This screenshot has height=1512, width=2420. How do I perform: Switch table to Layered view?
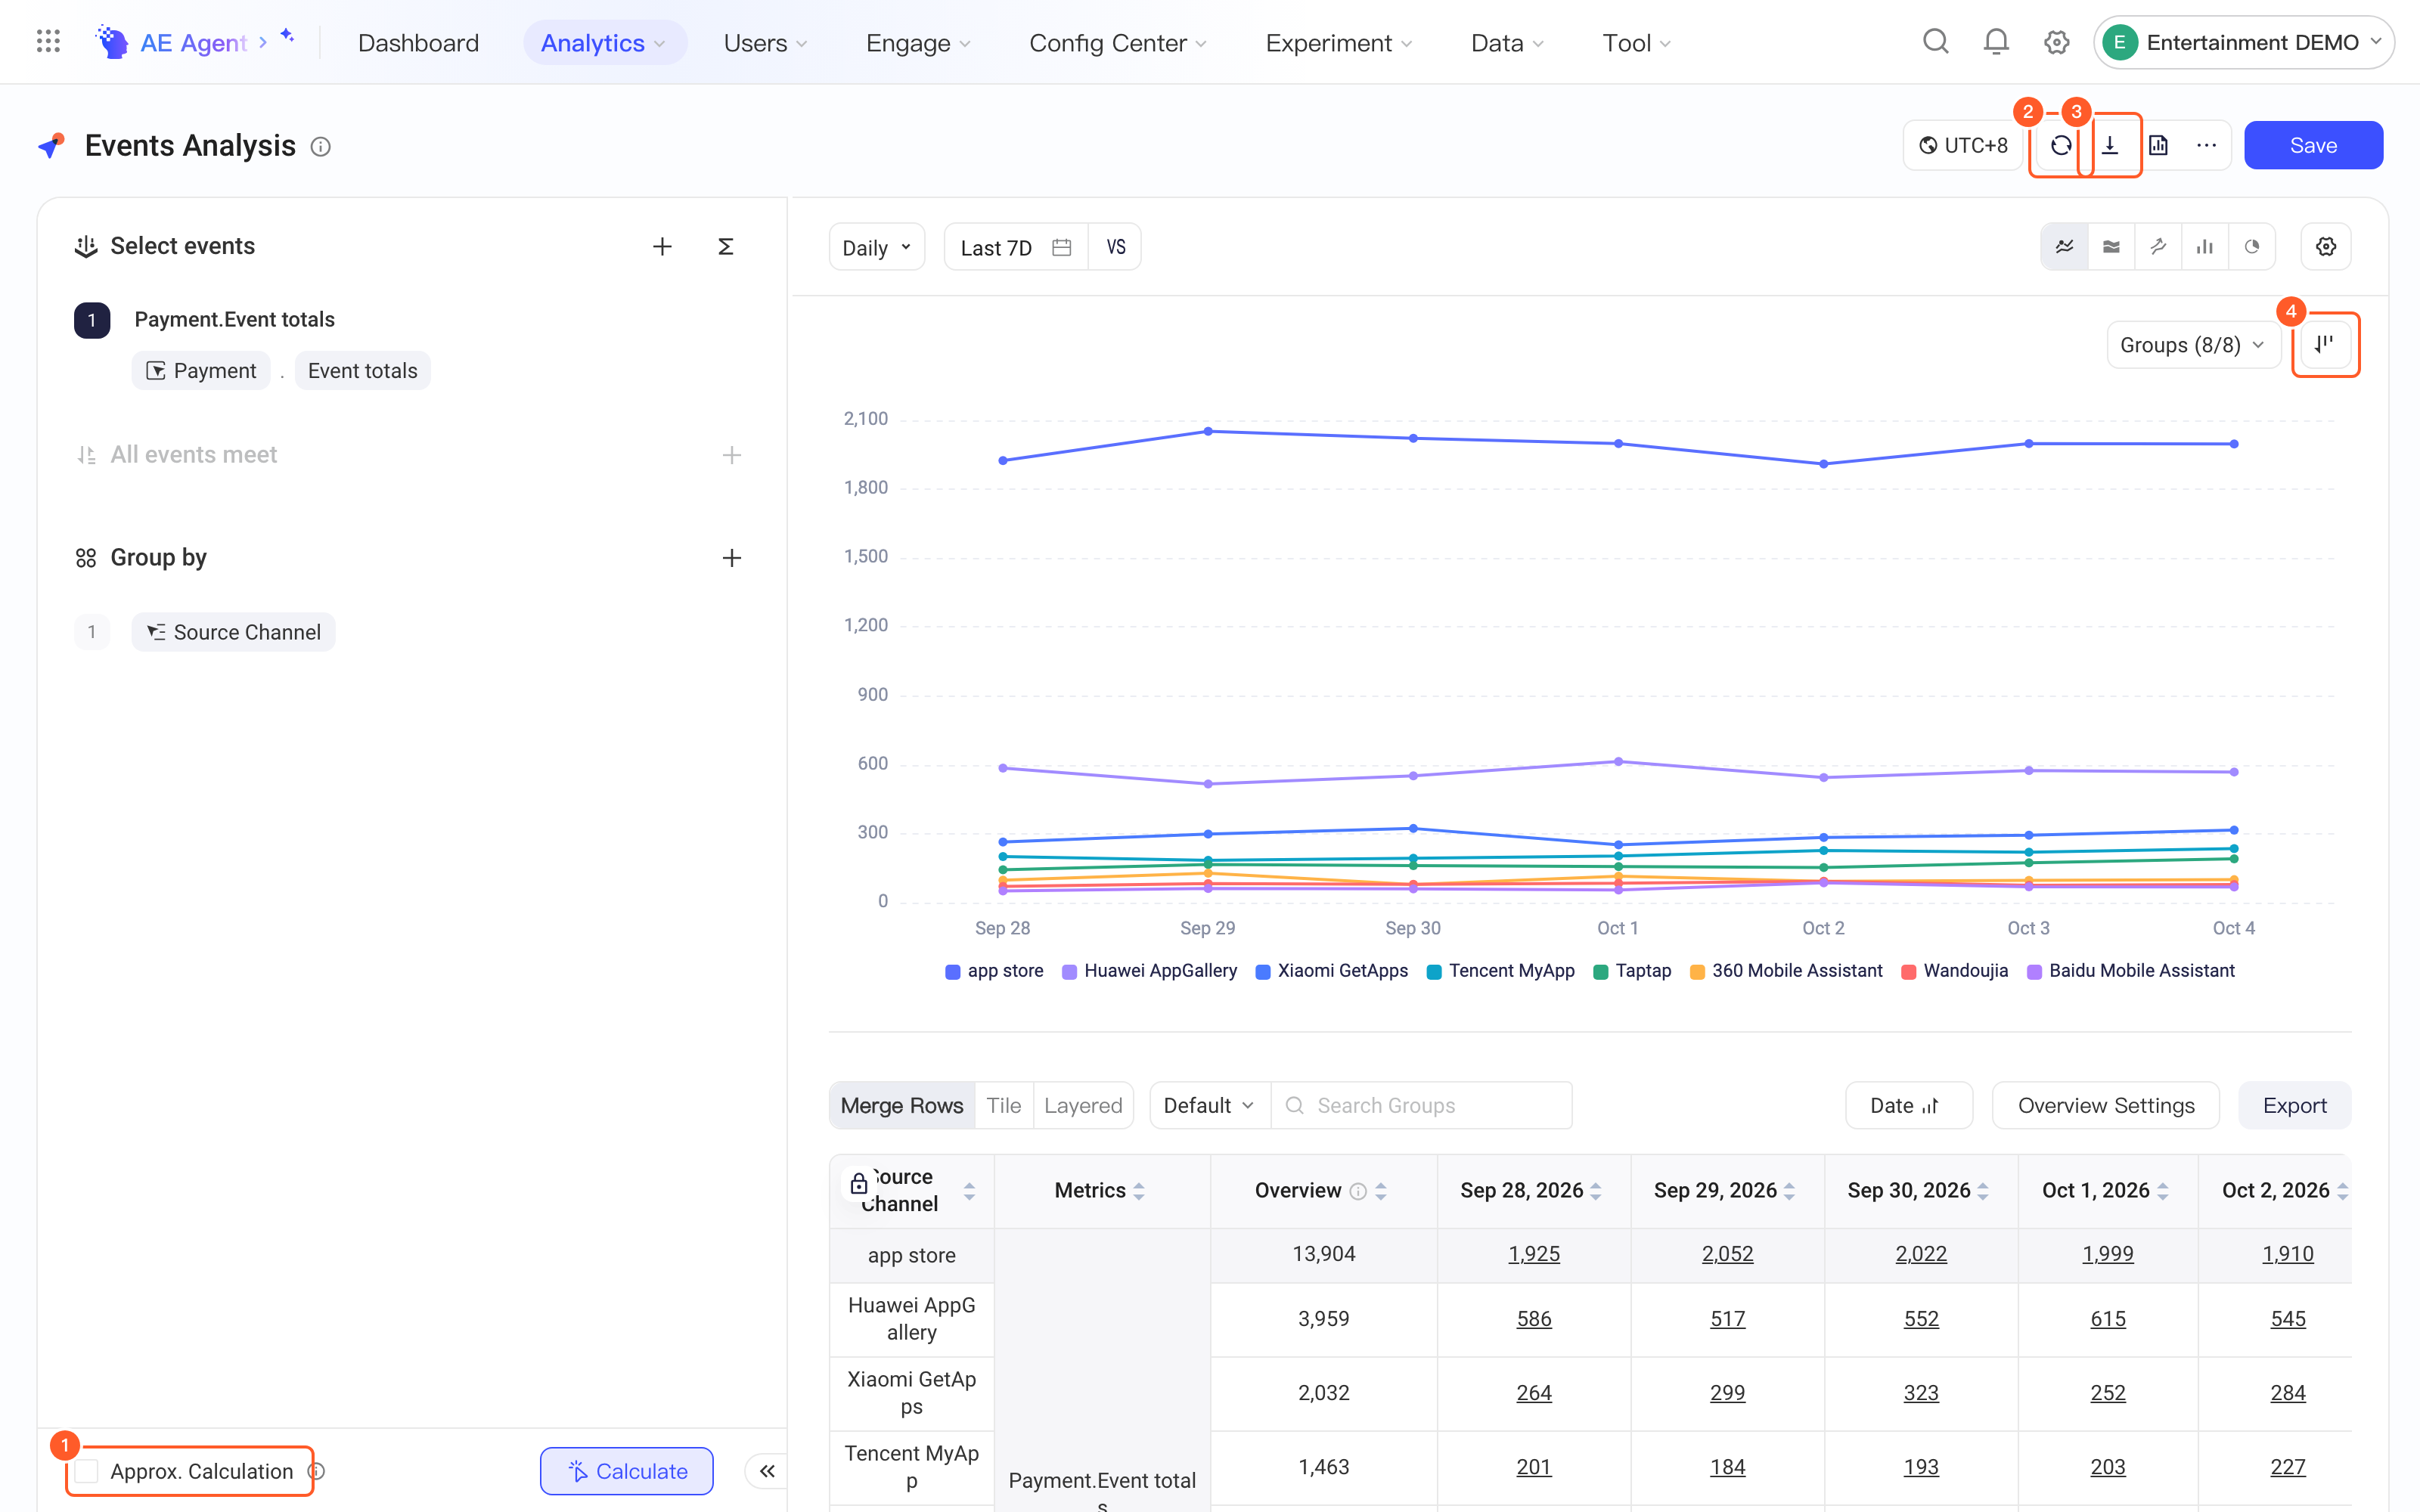coord(1083,1106)
